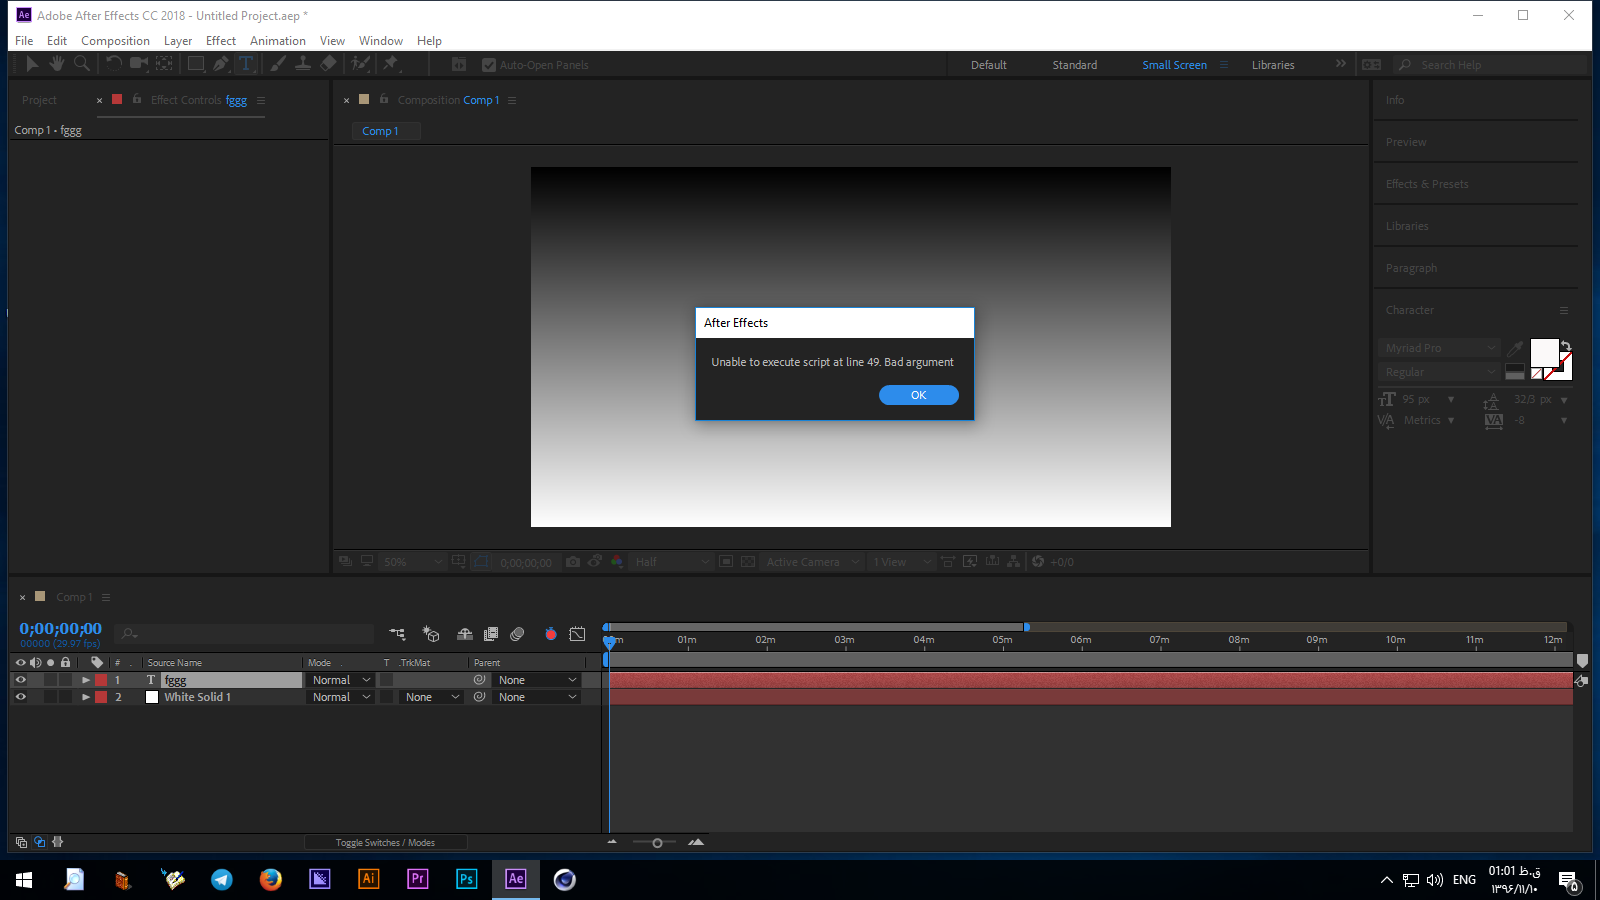Click the white fill color swatch
The image size is (1600, 900).
coord(1544,352)
